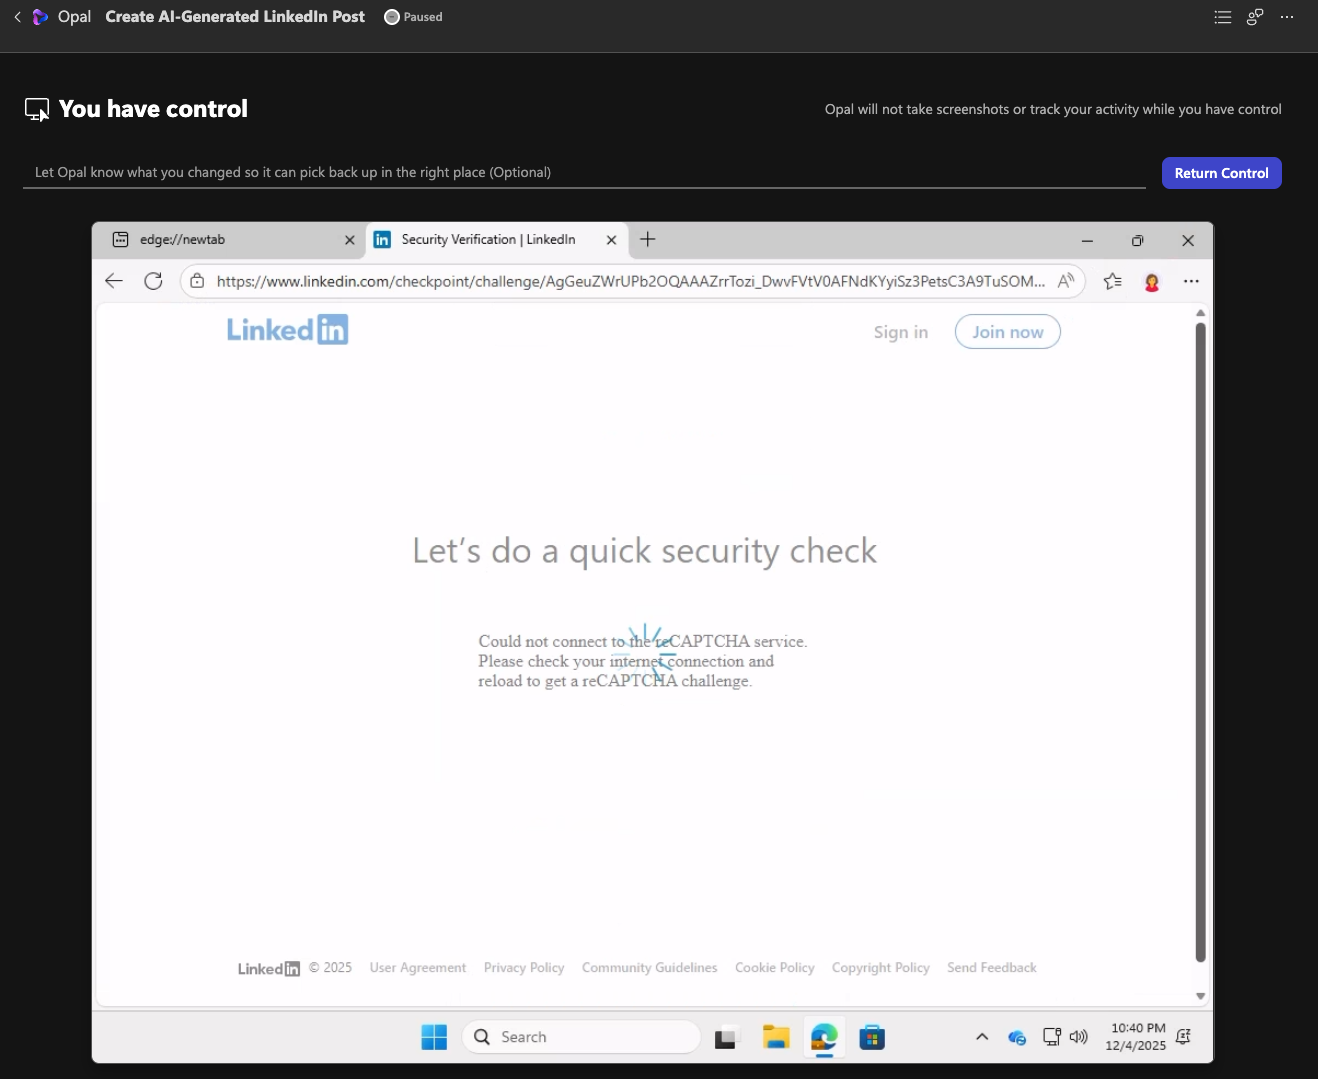
Task: Click the Opal back arrow icon
Action: pyautogui.click(x=17, y=17)
